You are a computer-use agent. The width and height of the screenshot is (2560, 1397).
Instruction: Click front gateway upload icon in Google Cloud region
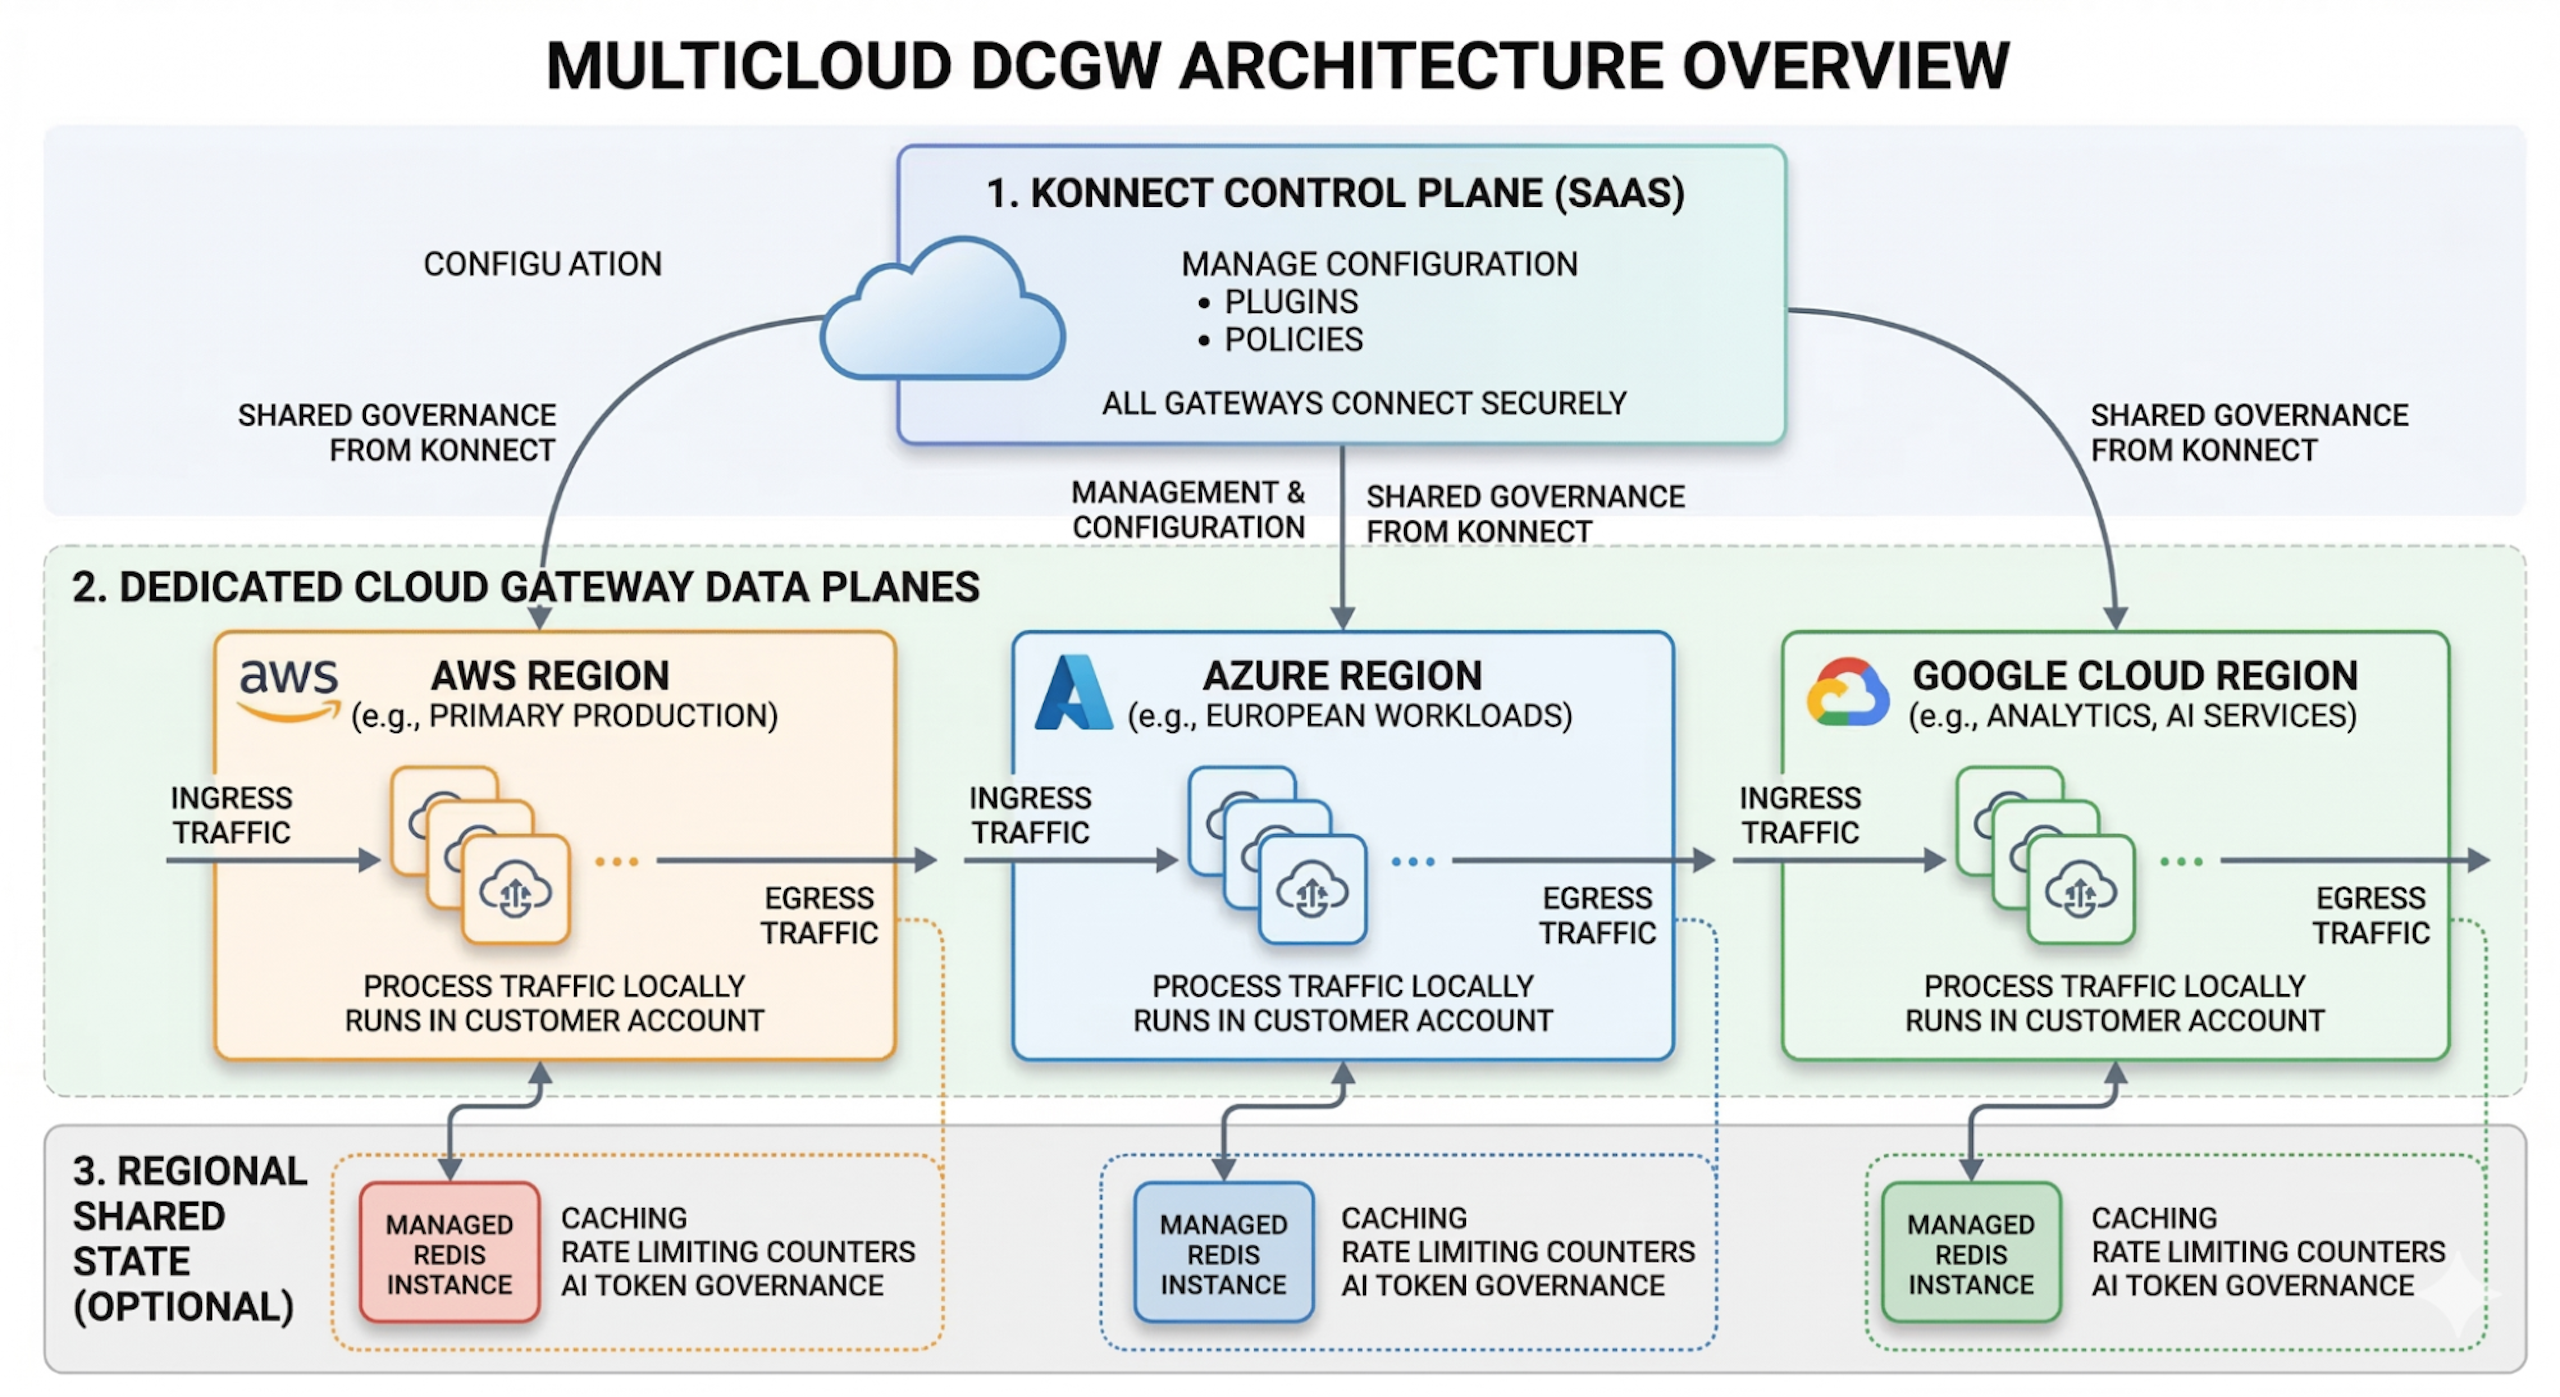tap(2080, 891)
